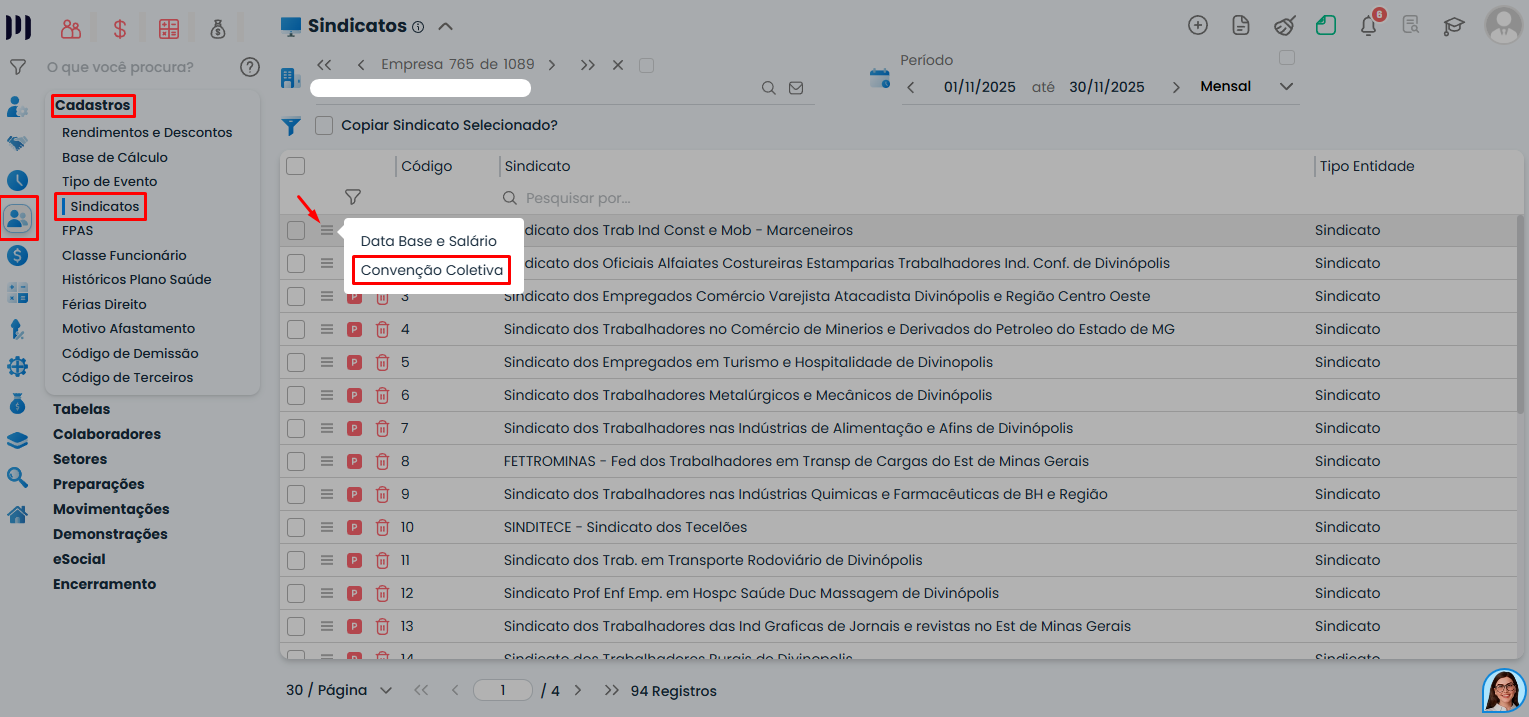Check the row 6 selection checkbox
The image size is (1529, 717).
coord(296,395)
